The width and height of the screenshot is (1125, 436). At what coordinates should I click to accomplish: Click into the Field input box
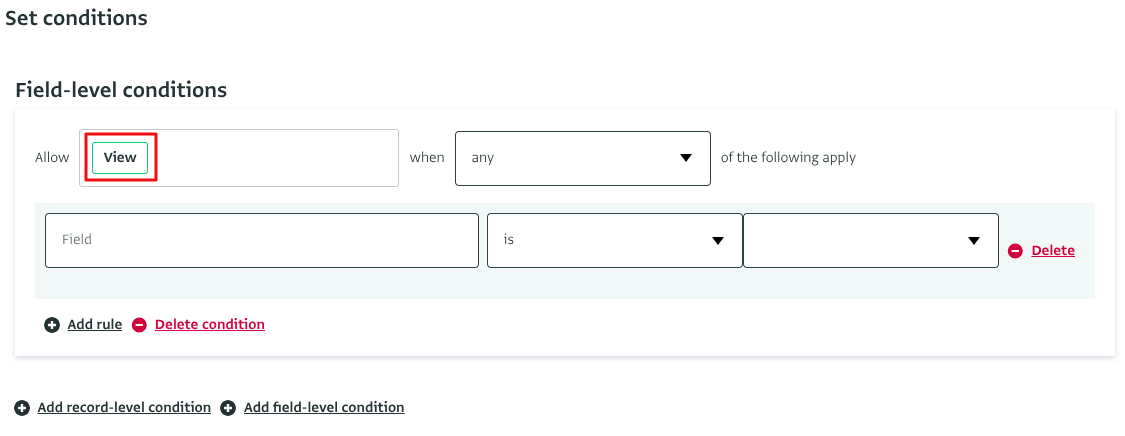point(262,240)
